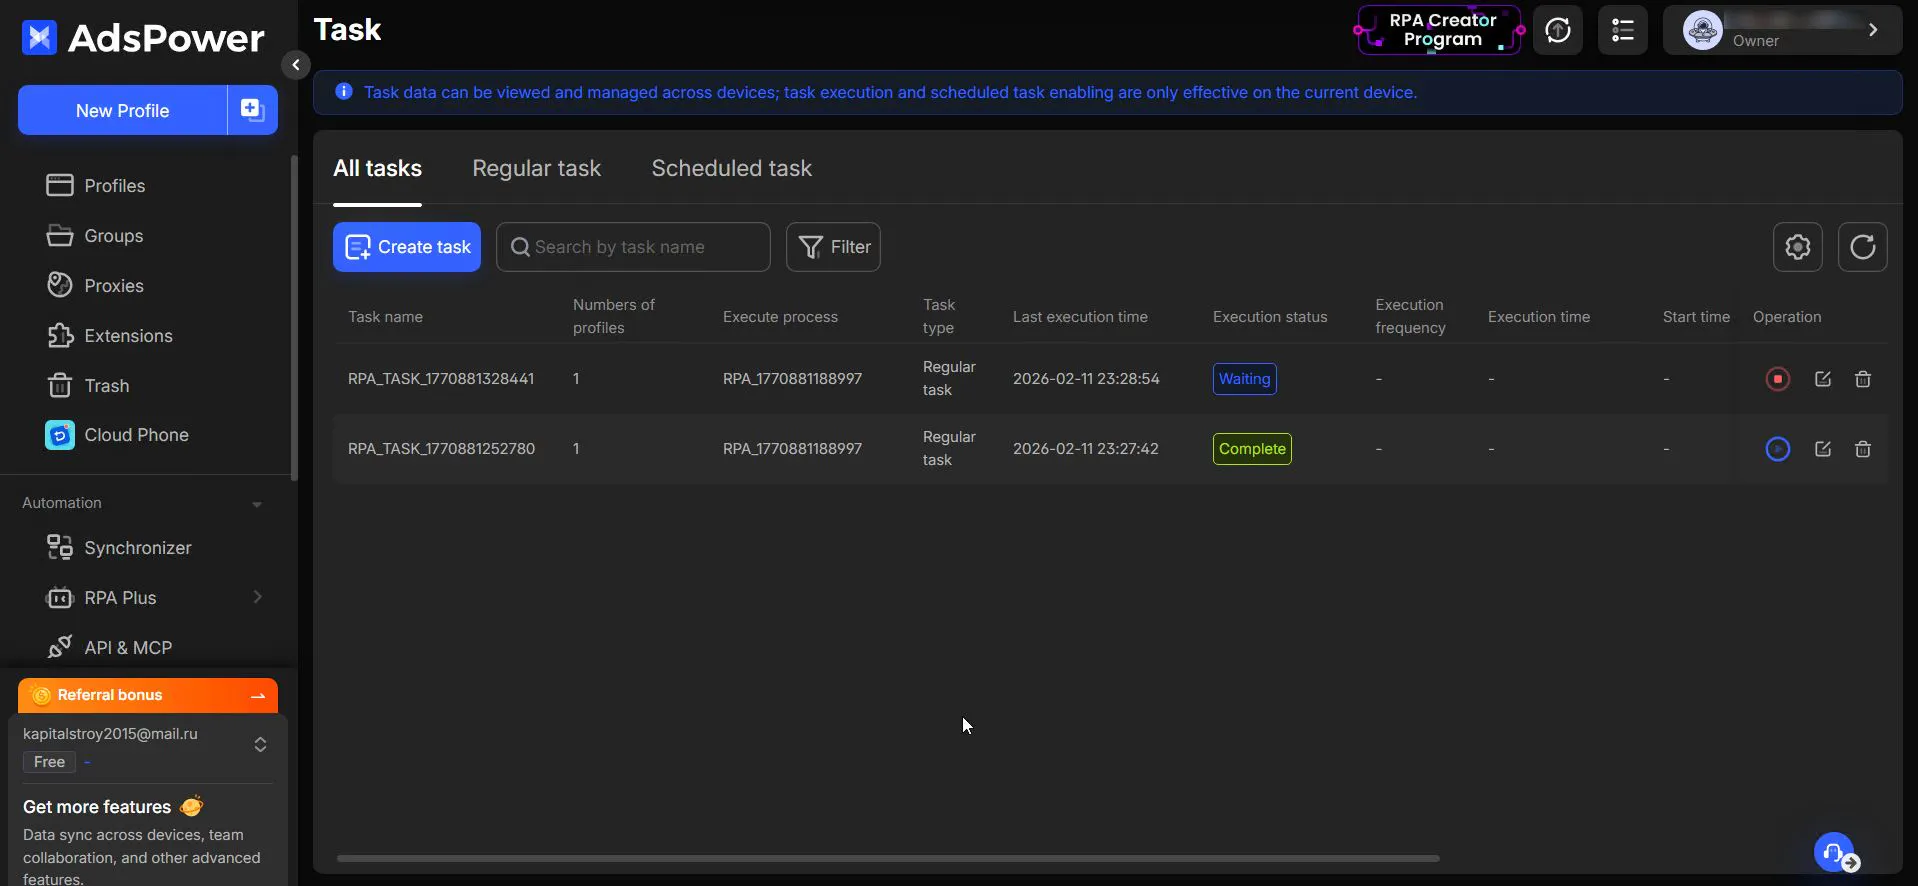Open the account switcher for kapitalstroy2015@mail.ru

pos(260,744)
